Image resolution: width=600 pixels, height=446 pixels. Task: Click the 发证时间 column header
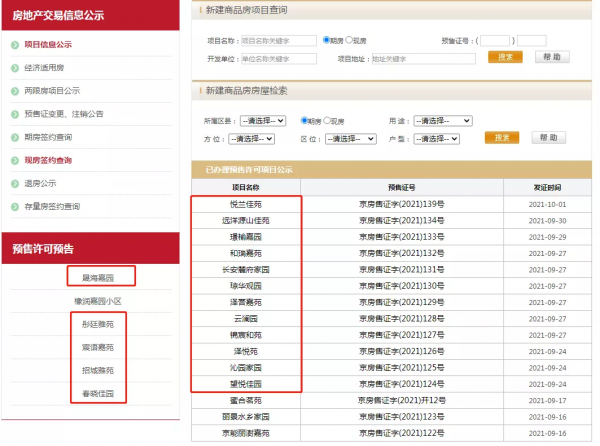click(547, 187)
